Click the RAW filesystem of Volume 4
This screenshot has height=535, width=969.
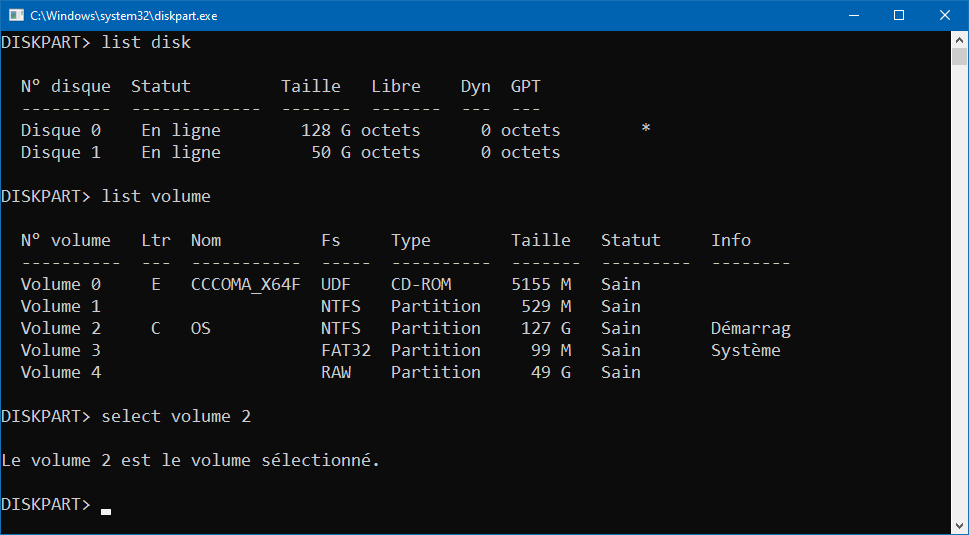point(336,373)
